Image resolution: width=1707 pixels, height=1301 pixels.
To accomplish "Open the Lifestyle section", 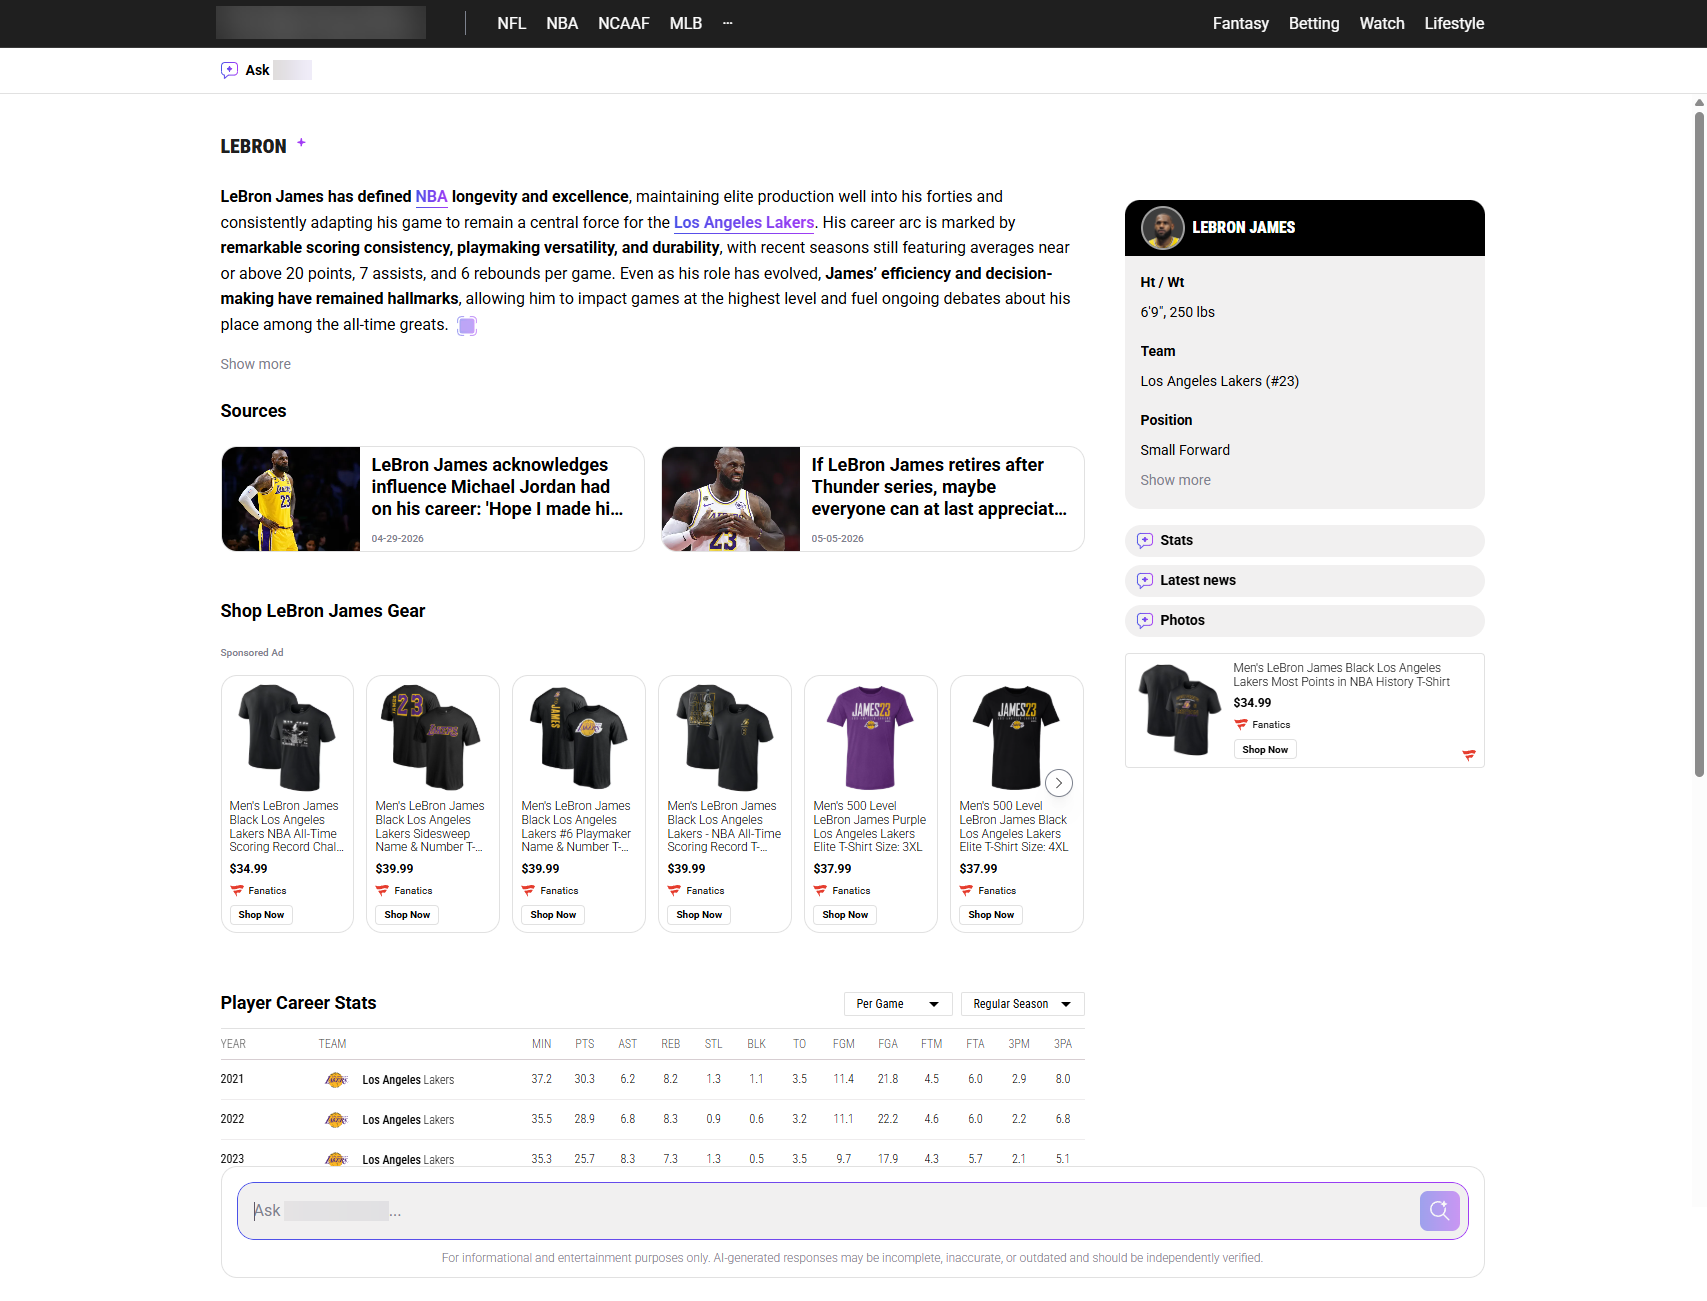I will pyautogui.click(x=1454, y=23).
